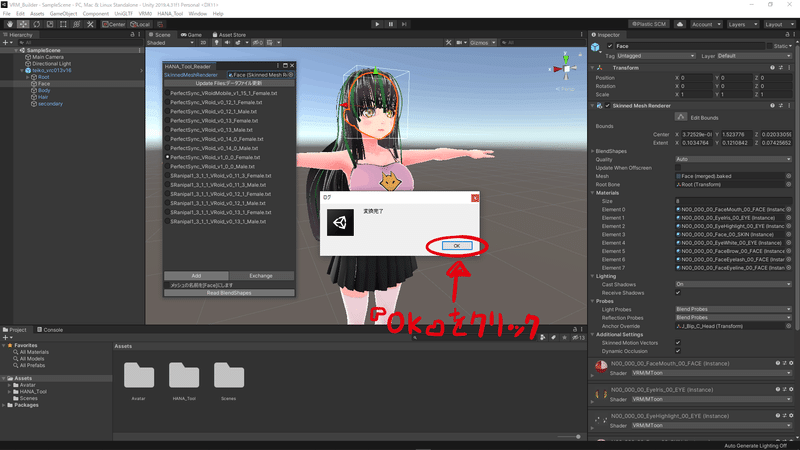
Task: Open Transform component help icon
Action: click(x=772, y=68)
